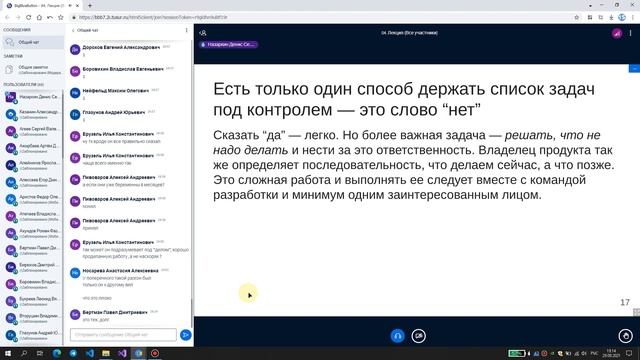Select user Ахундов Роман in users list

pos(33,233)
